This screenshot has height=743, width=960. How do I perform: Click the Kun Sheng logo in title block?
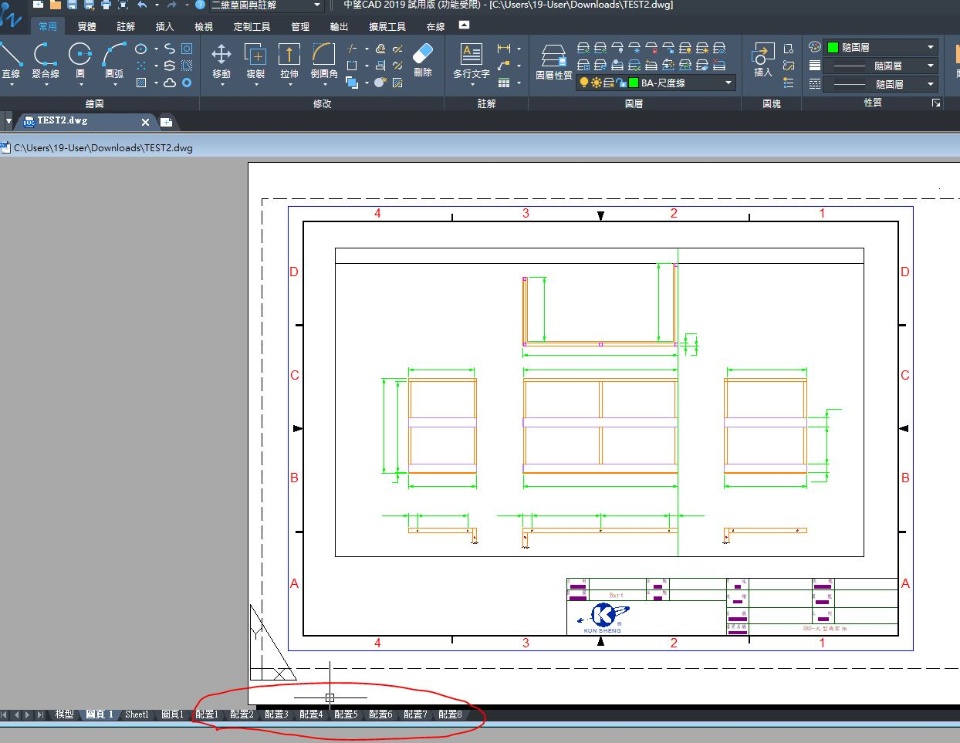point(604,618)
